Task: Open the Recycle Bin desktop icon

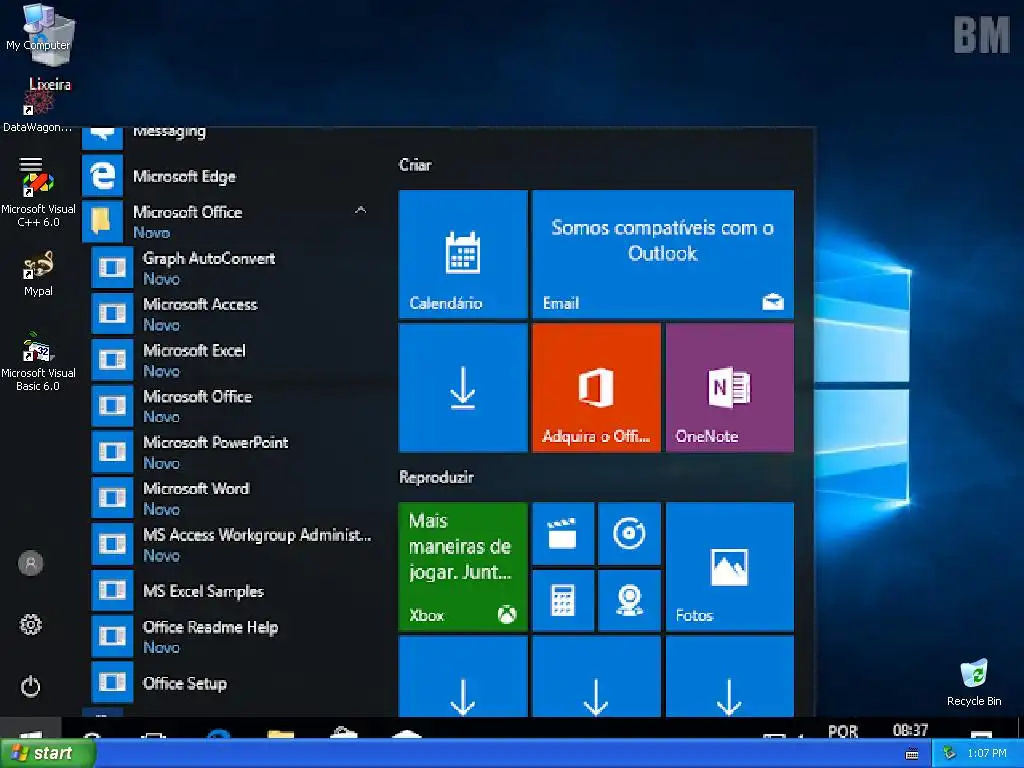Action: pos(974,682)
